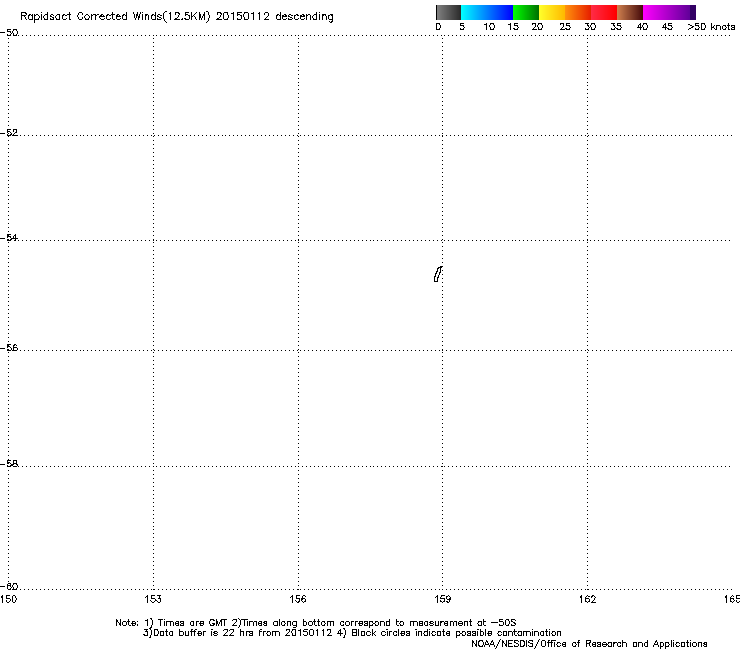Click the '10' legend scale label

click(489, 27)
